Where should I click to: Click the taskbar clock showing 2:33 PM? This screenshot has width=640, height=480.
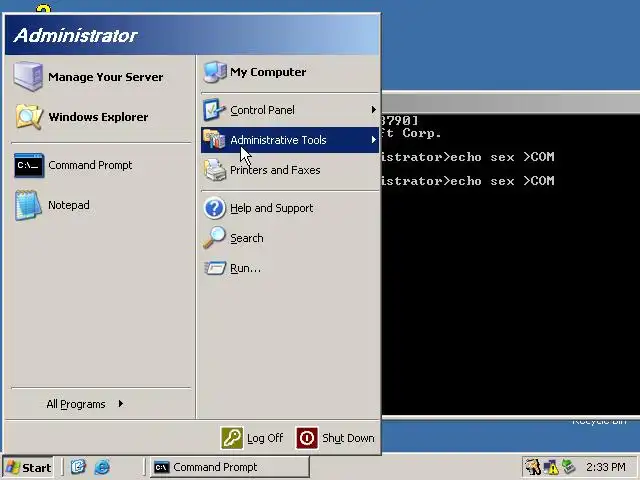[605, 467]
